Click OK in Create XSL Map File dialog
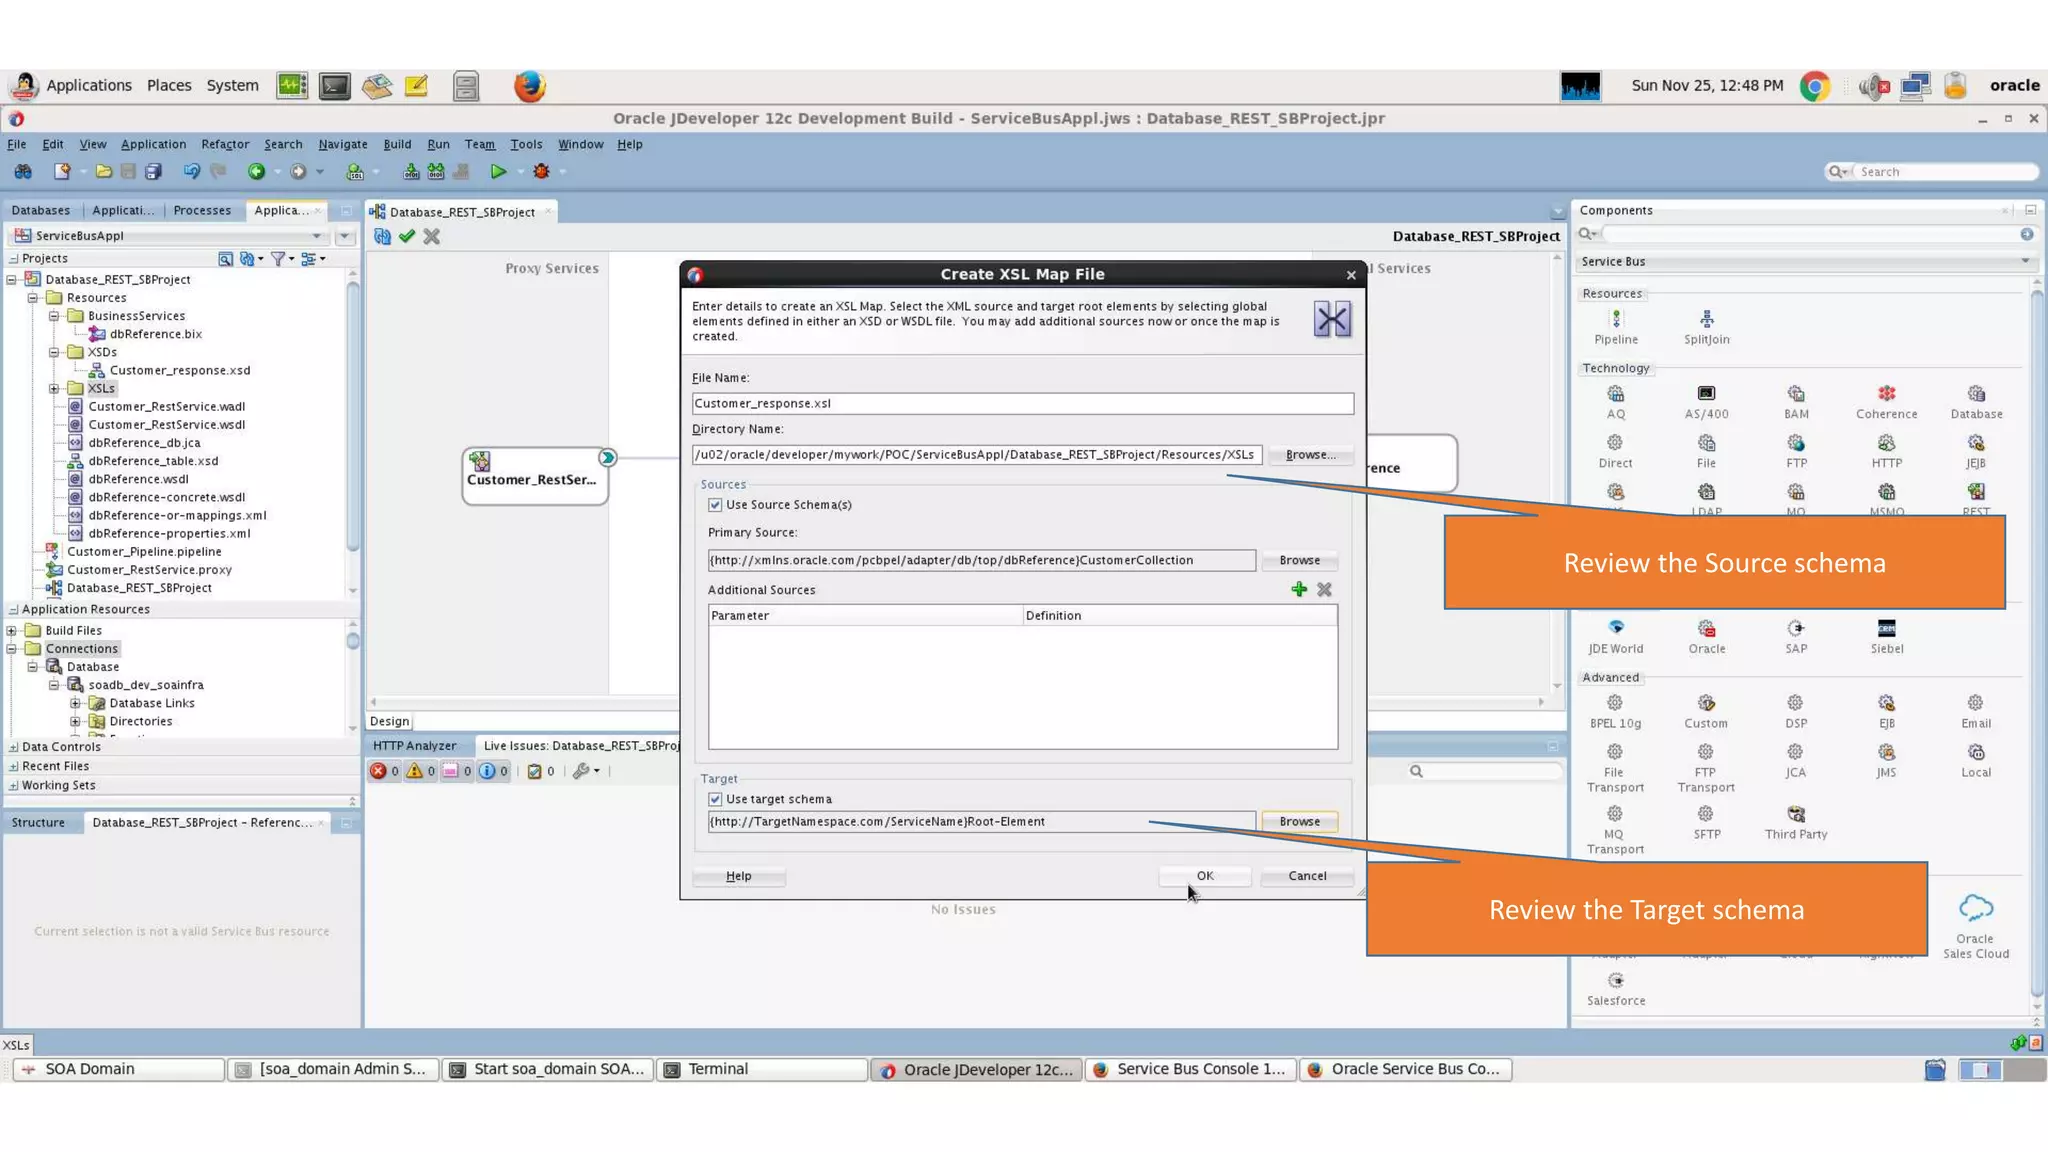This screenshot has height=1152, width=2048. pyautogui.click(x=1205, y=876)
